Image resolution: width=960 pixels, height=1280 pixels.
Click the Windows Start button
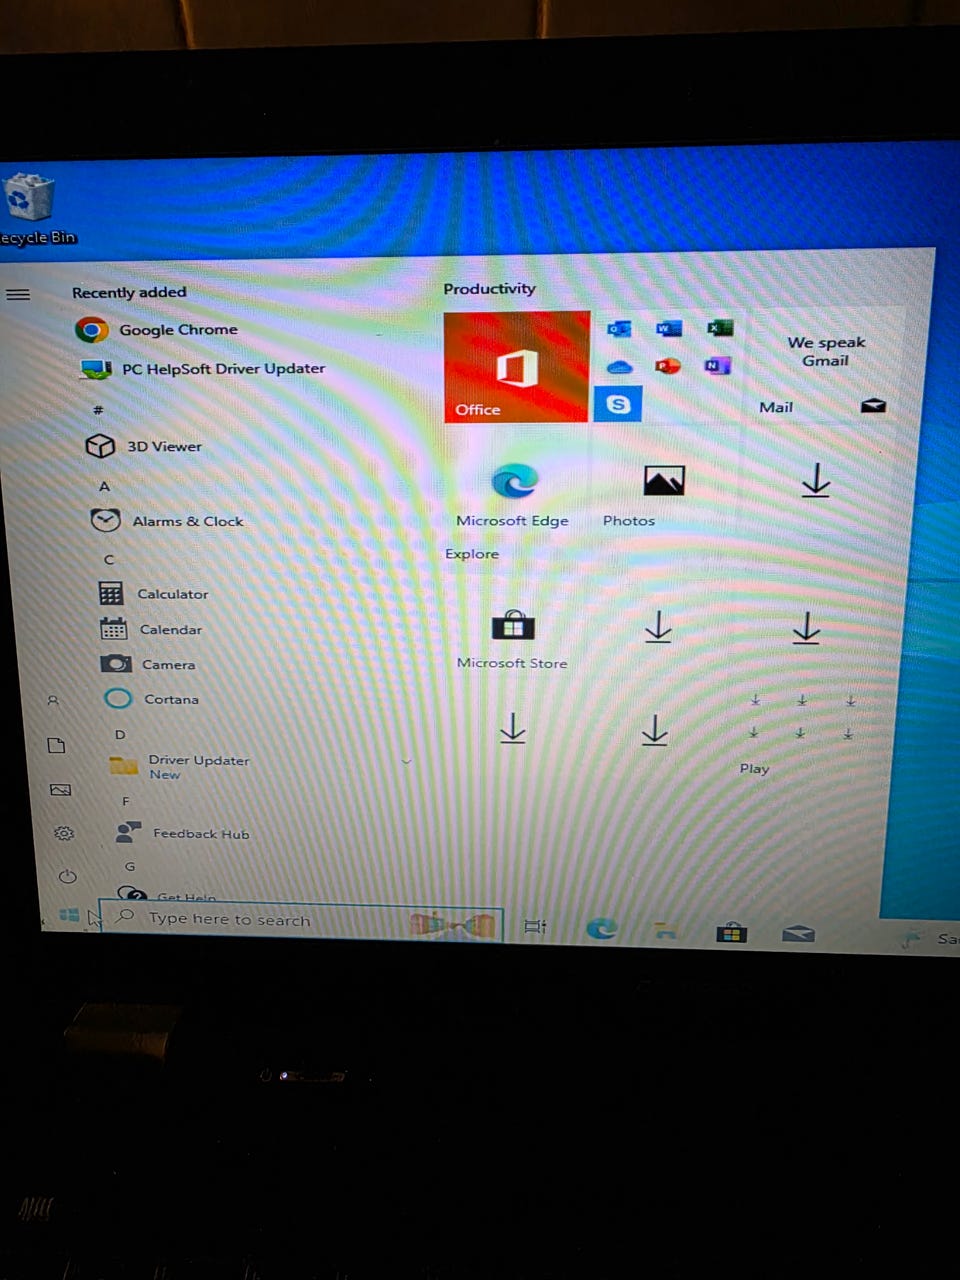coord(69,915)
